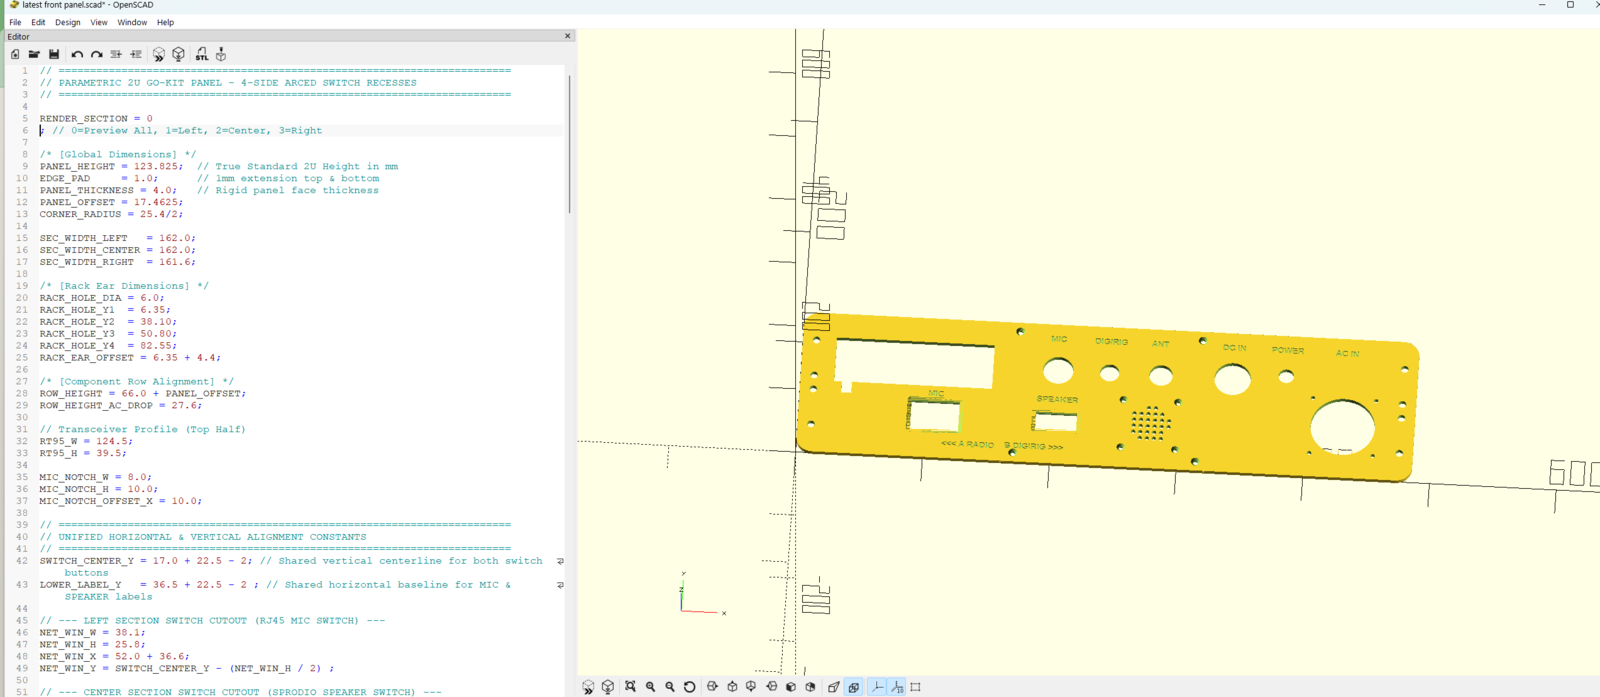Click code line "SEC_WIDTH_RIGHT = 161.6;"

pos(118,262)
